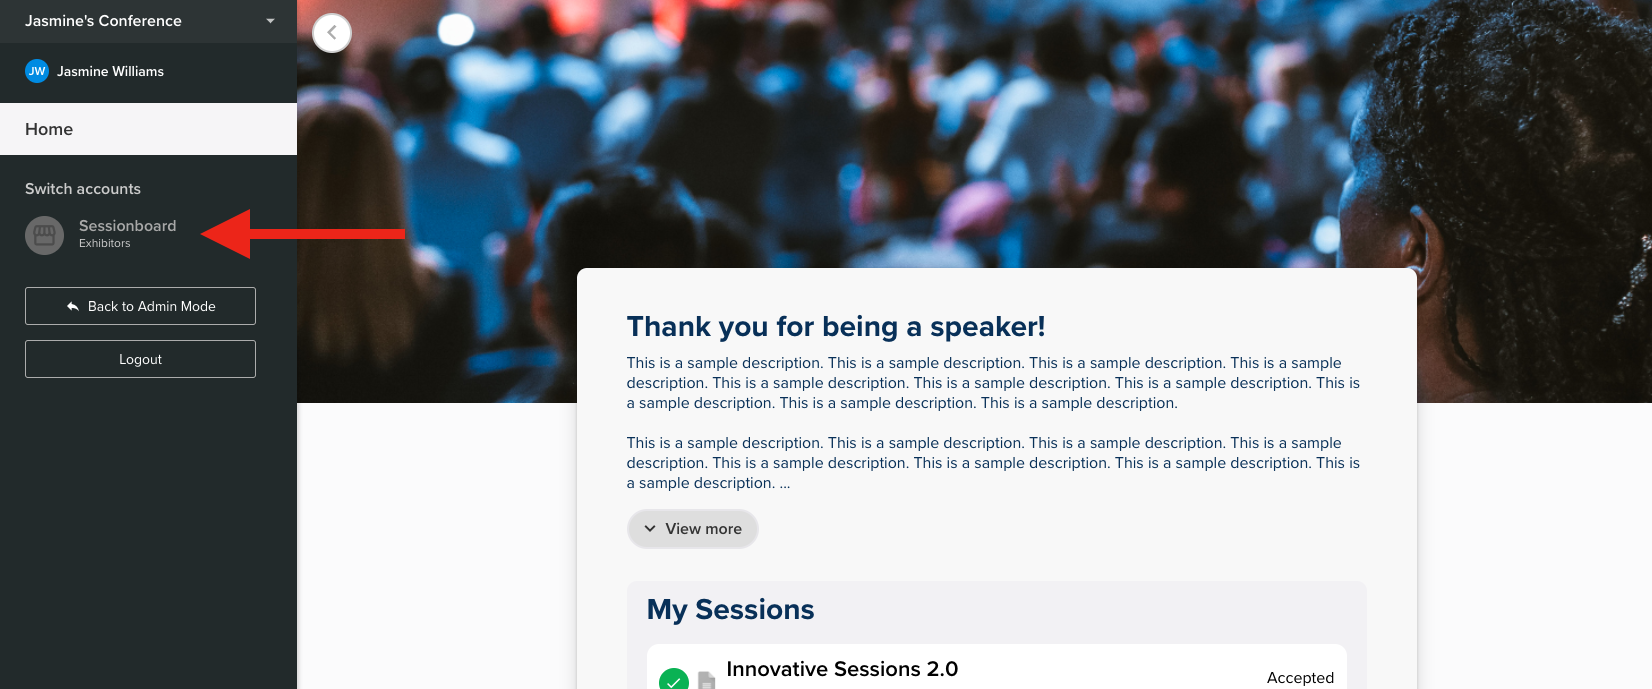Open the Jasmine Williams profile name
Image resolution: width=1652 pixels, height=689 pixels.
pos(110,71)
